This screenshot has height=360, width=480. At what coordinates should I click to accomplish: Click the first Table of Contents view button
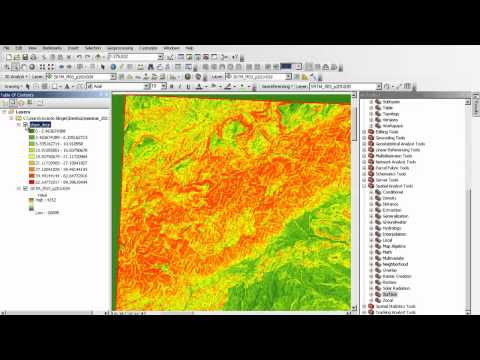pyautogui.click(x=5, y=102)
